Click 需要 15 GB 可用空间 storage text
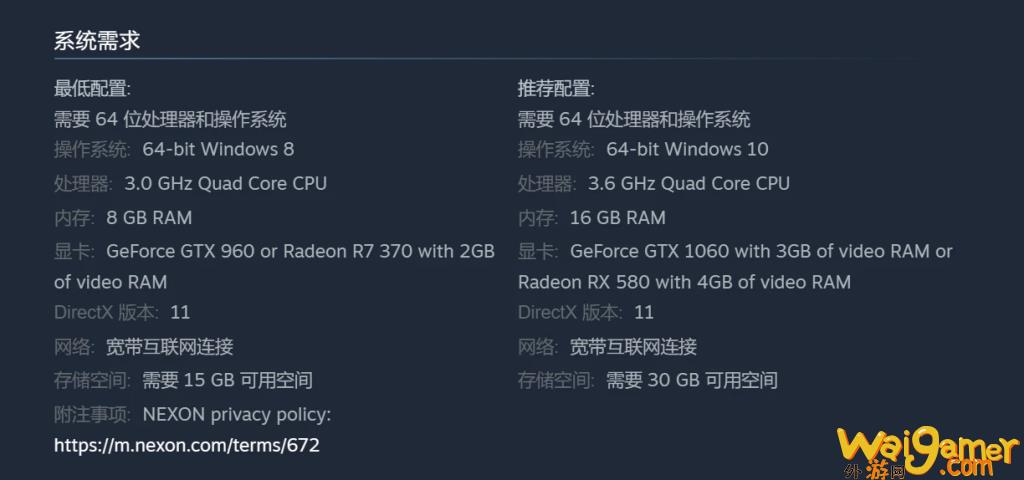 [227, 380]
